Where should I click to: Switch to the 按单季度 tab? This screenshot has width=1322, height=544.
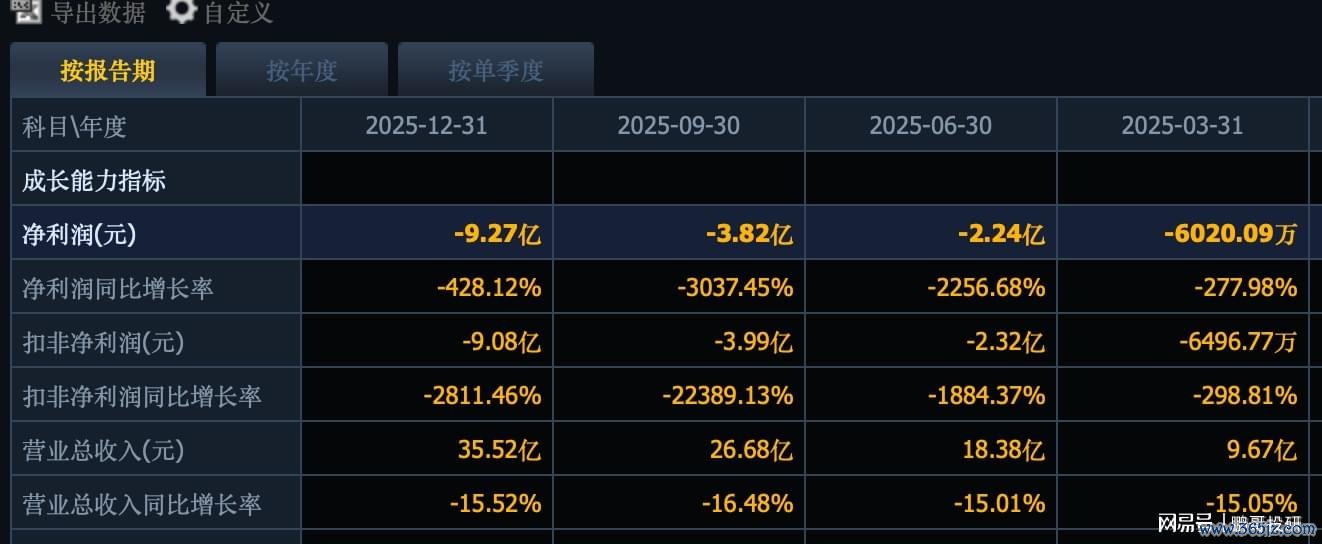(496, 70)
